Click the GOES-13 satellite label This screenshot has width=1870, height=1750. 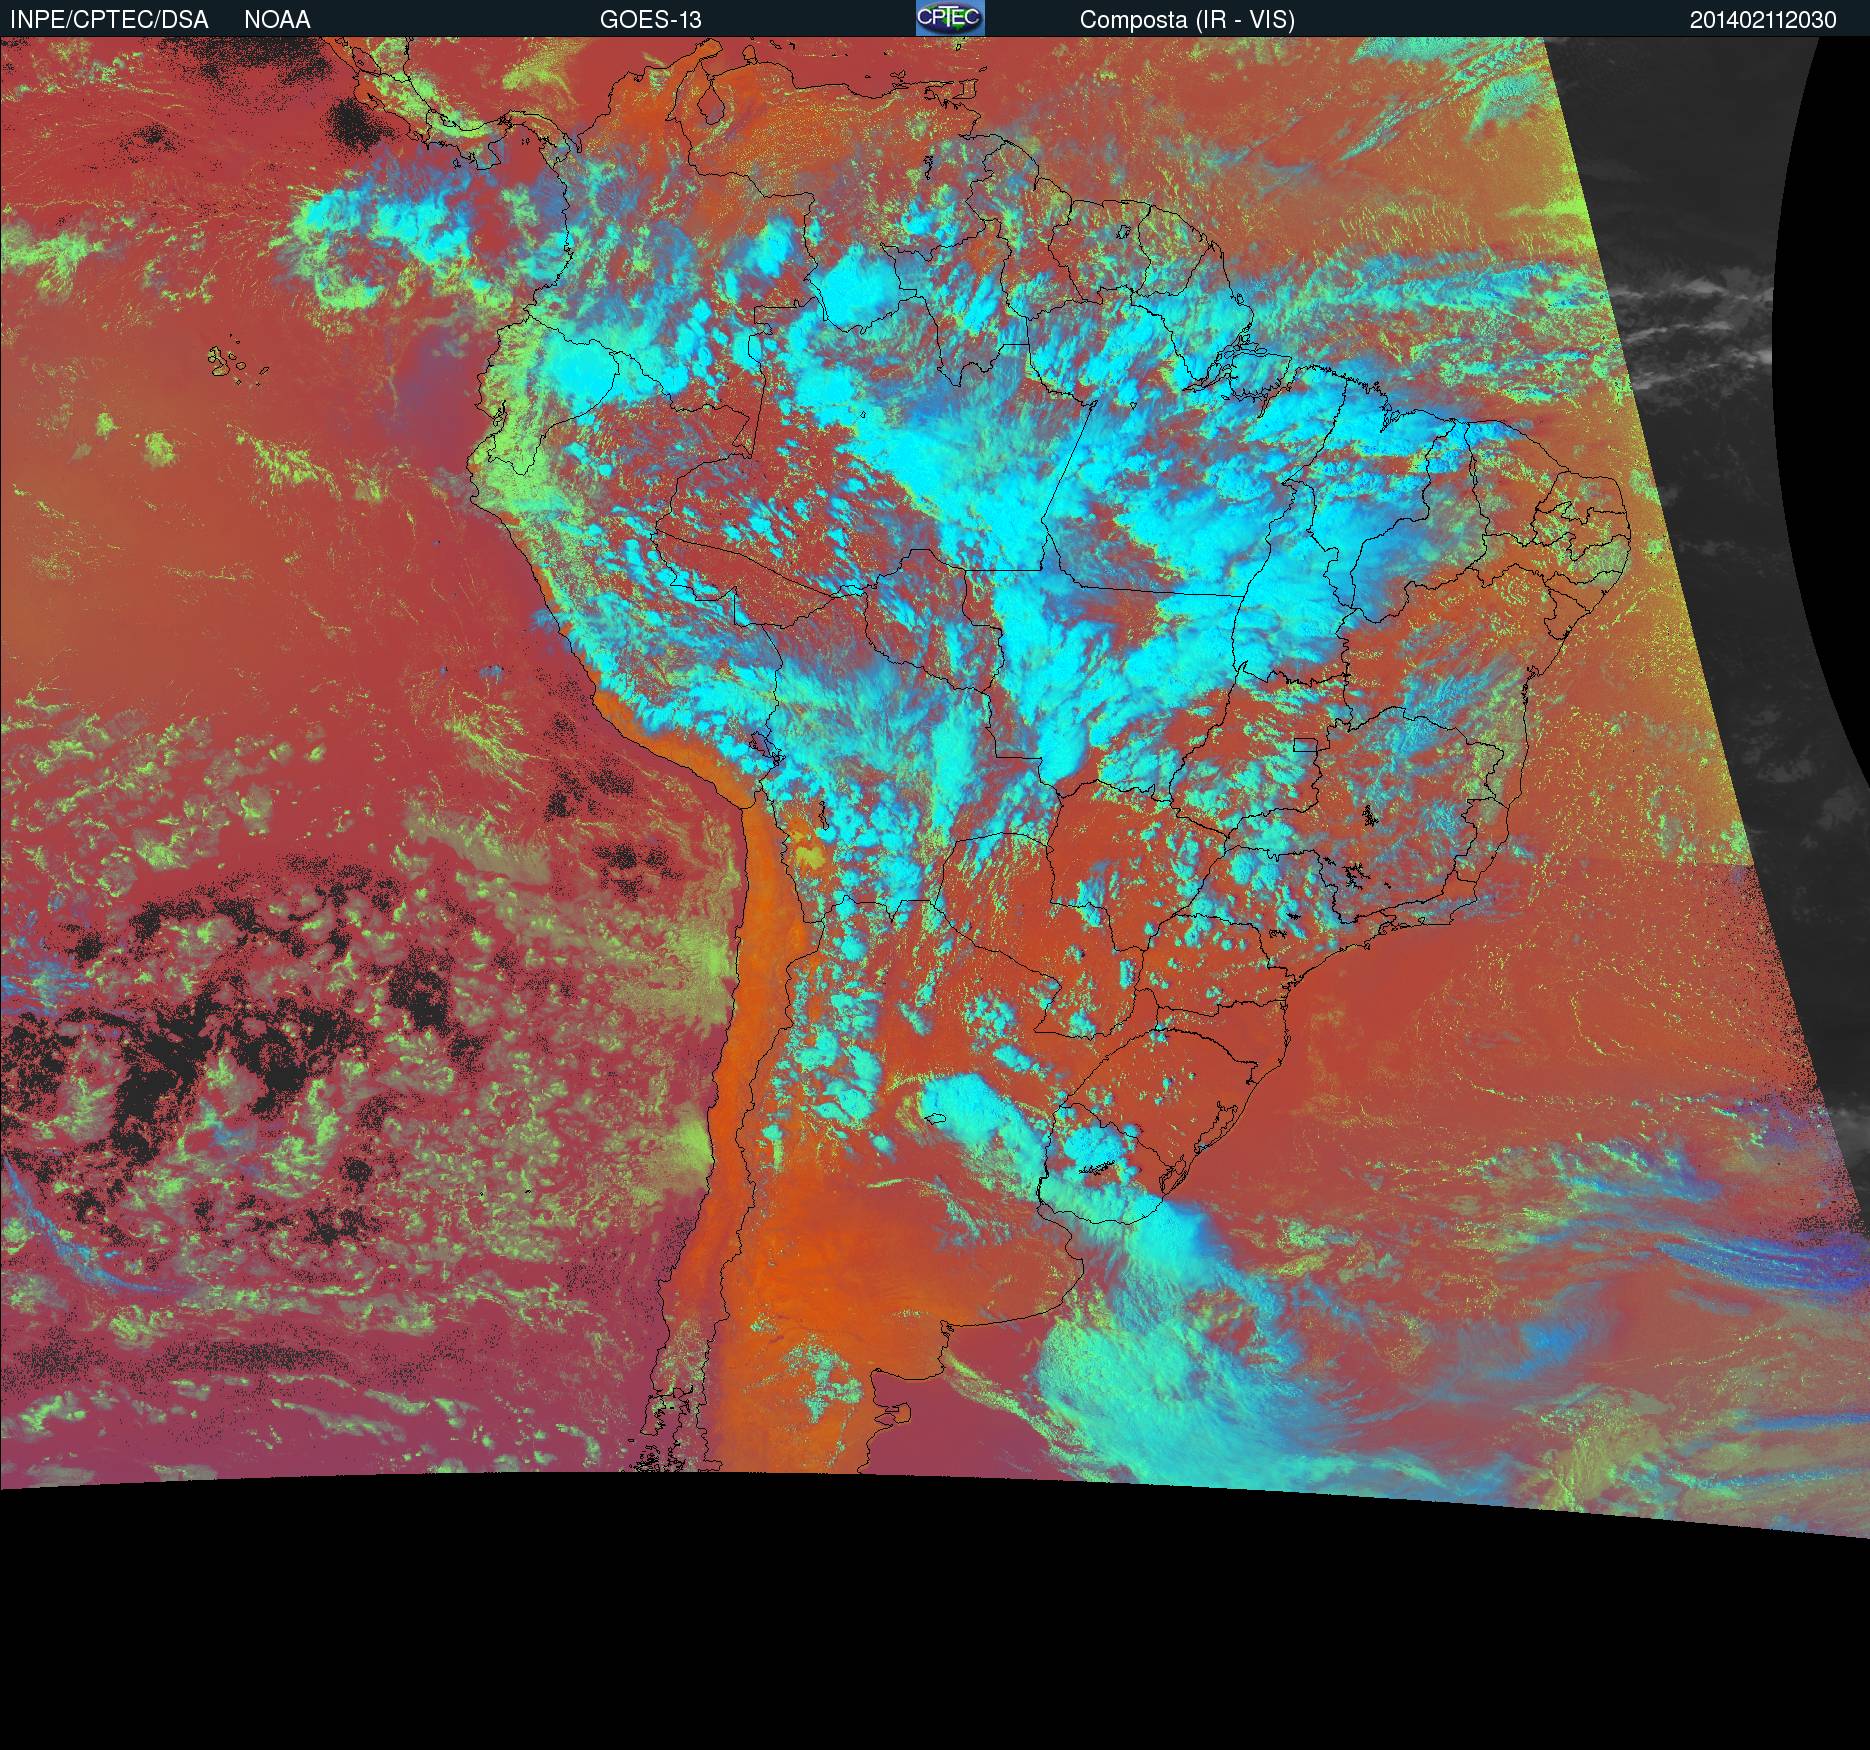click(x=651, y=20)
